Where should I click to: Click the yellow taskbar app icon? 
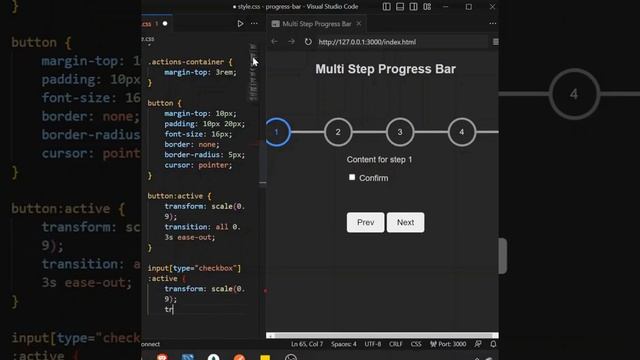(265, 358)
